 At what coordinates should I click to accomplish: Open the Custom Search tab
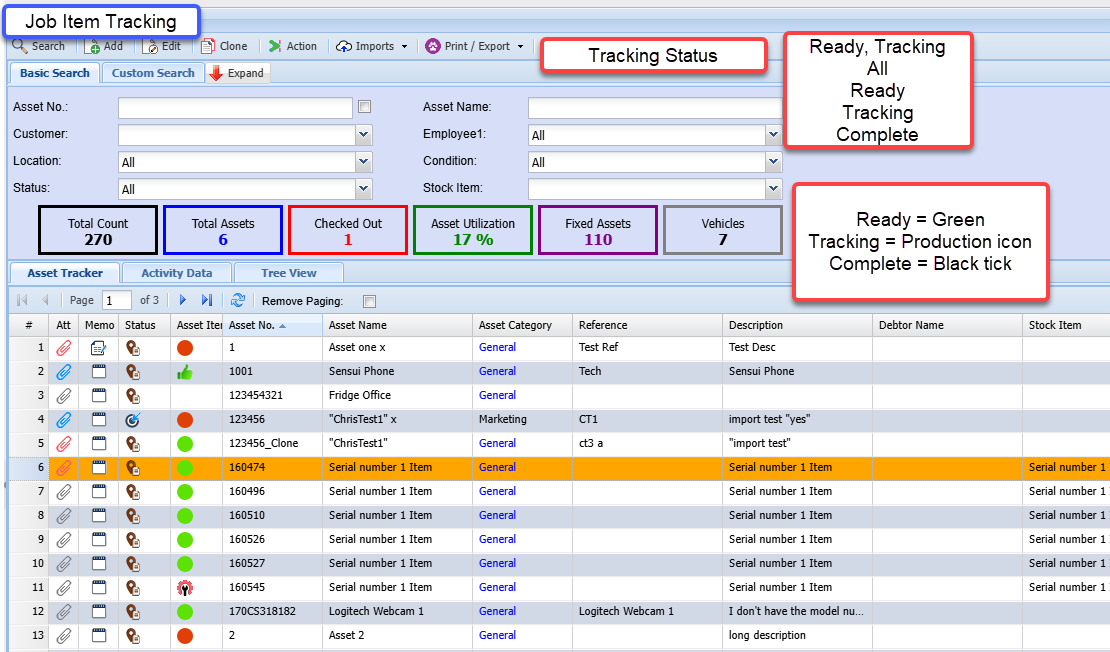(153, 73)
